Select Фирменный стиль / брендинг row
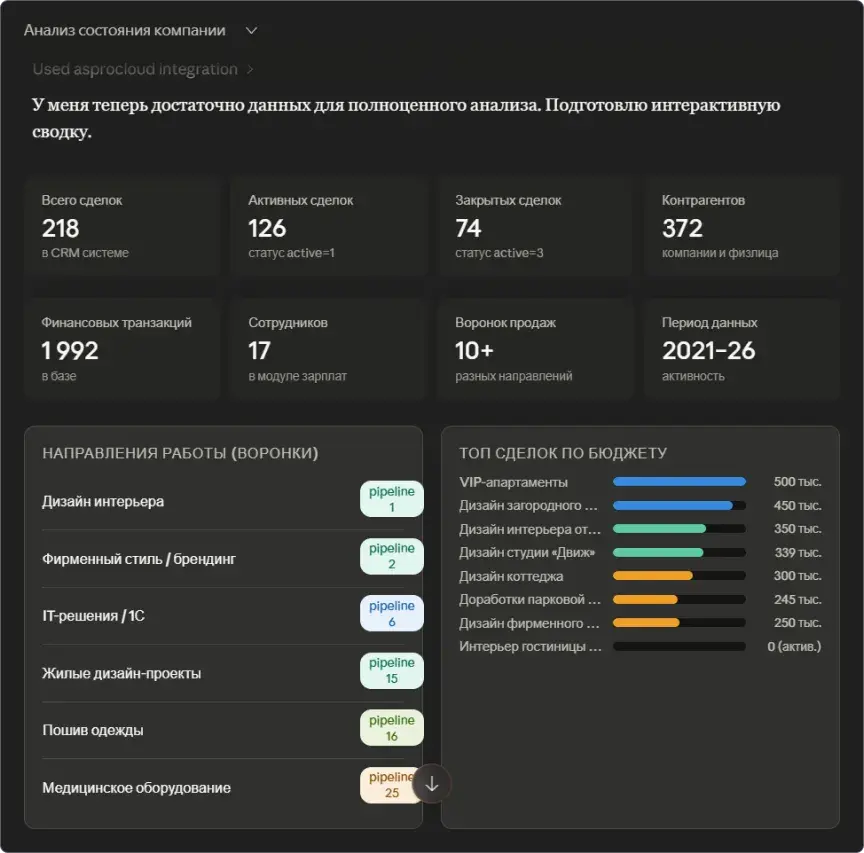 pyautogui.click(x=223, y=559)
